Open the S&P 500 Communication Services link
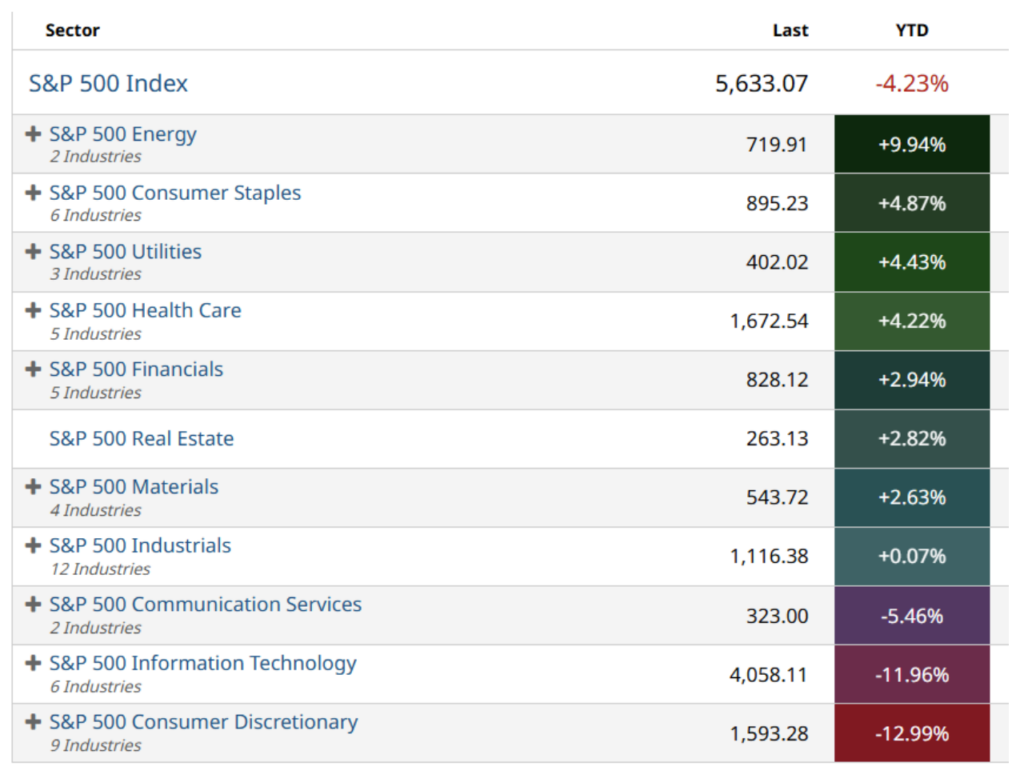Image resolution: width=1024 pixels, height=778 pixels. pyautogui.click(x=205, y=604)
